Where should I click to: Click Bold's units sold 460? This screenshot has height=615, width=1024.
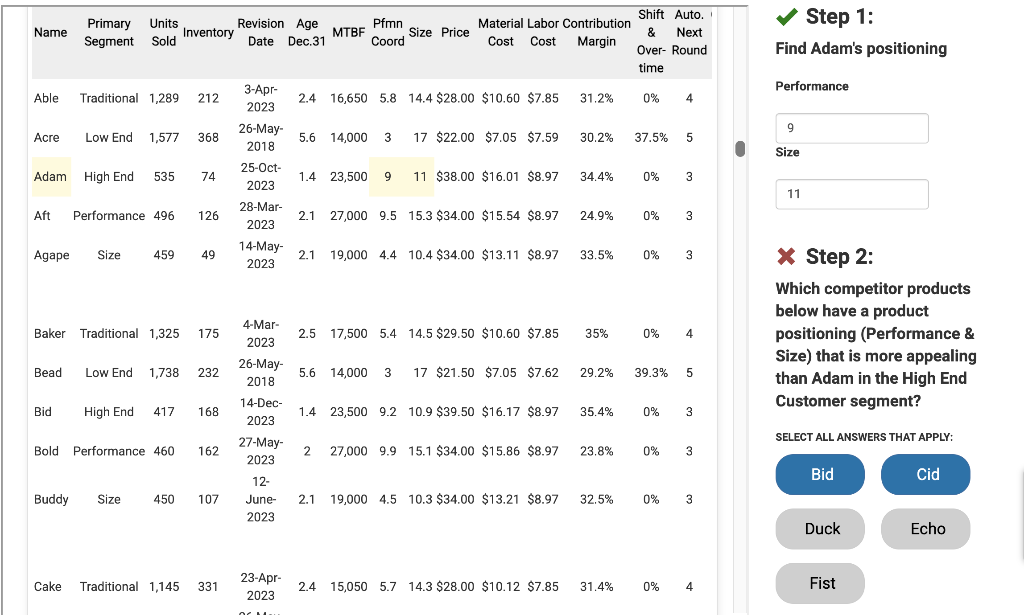pos(164,451)
